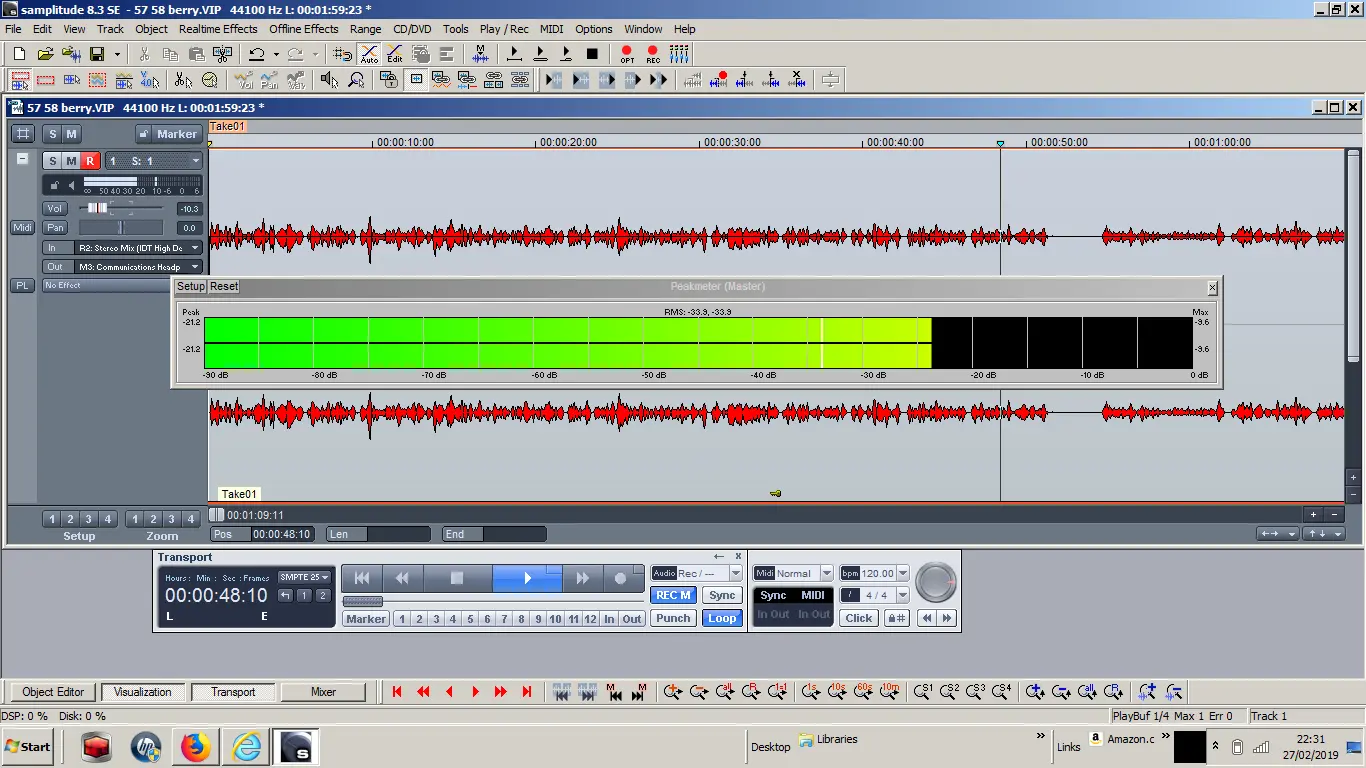The width and height of the screenshot is (1366, 768).
Task: Open the Realtime Effects menu
Action: pos(218,29)
